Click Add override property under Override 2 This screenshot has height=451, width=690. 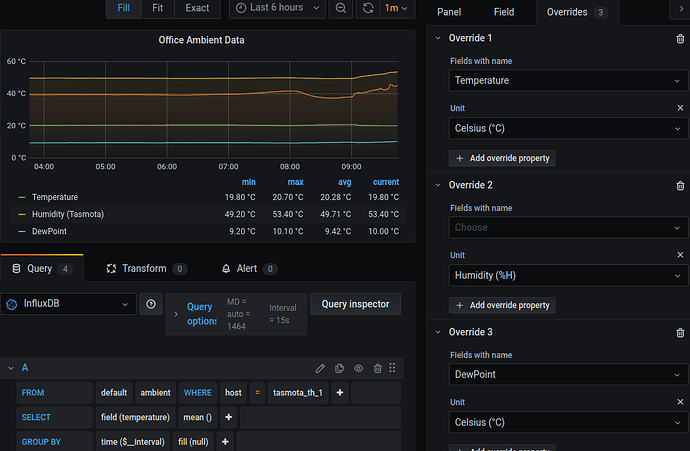(x=502, y=305)
